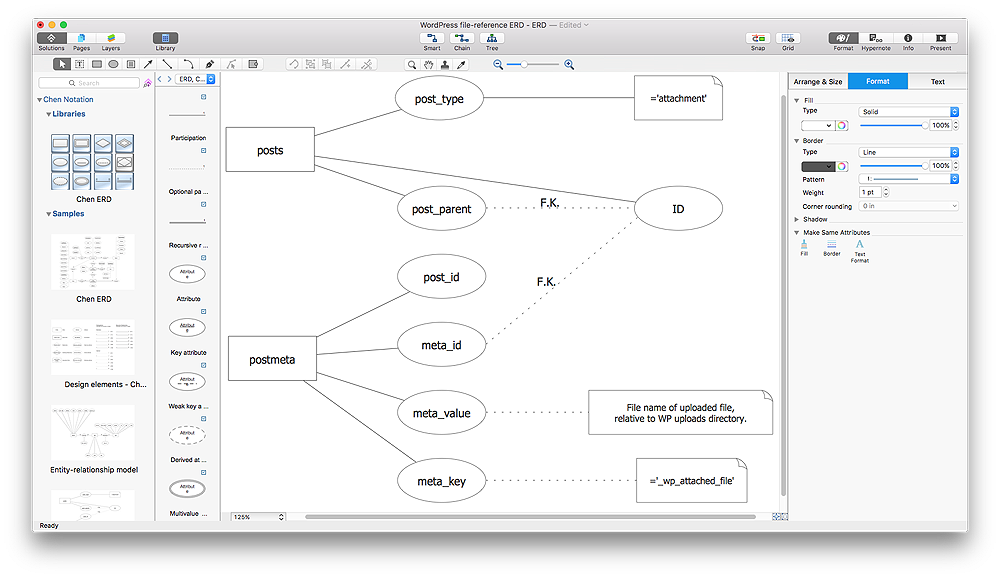Activate the Smart connector mode
1000x578 pixels.
coord(432,38)
